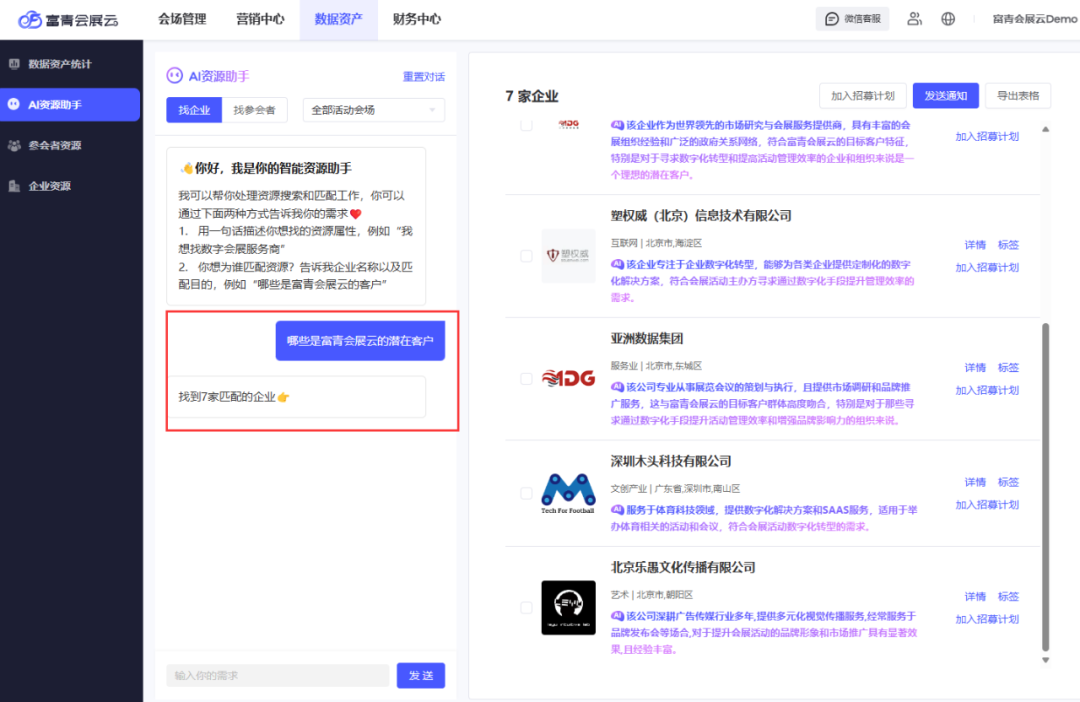The image size is (1080, 702).
Task: Open 详情 for 亚洲数据集团
Action: (975, 367)
